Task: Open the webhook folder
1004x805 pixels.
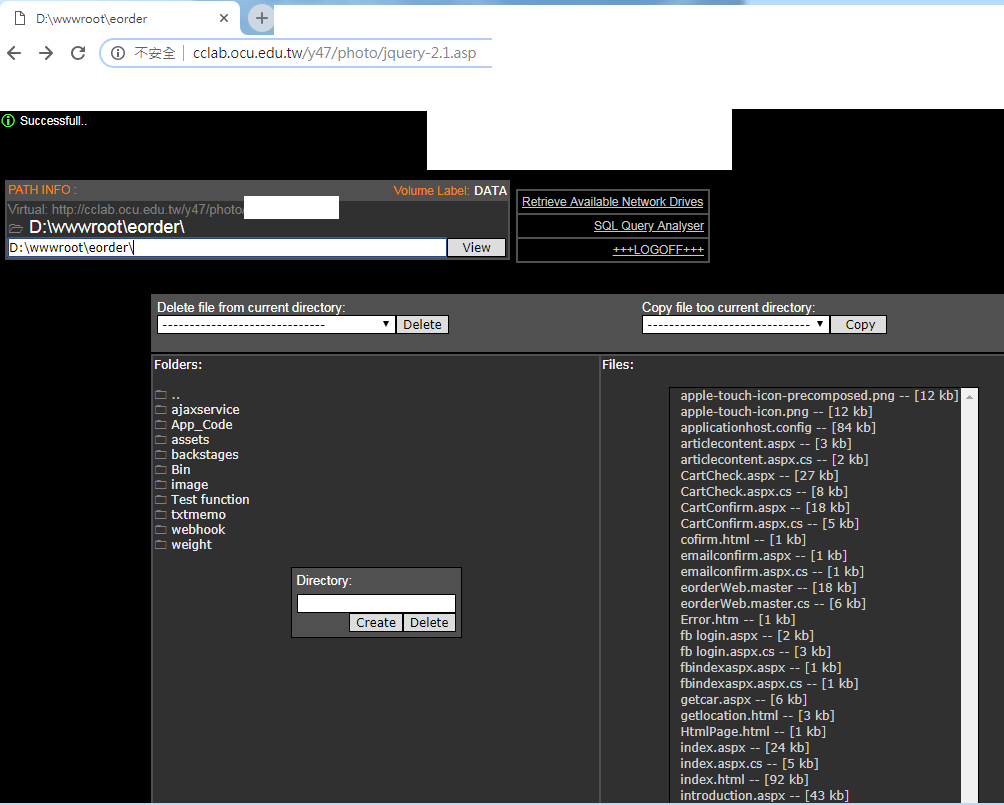Action: pyautogui.click(x=198, y=530)
